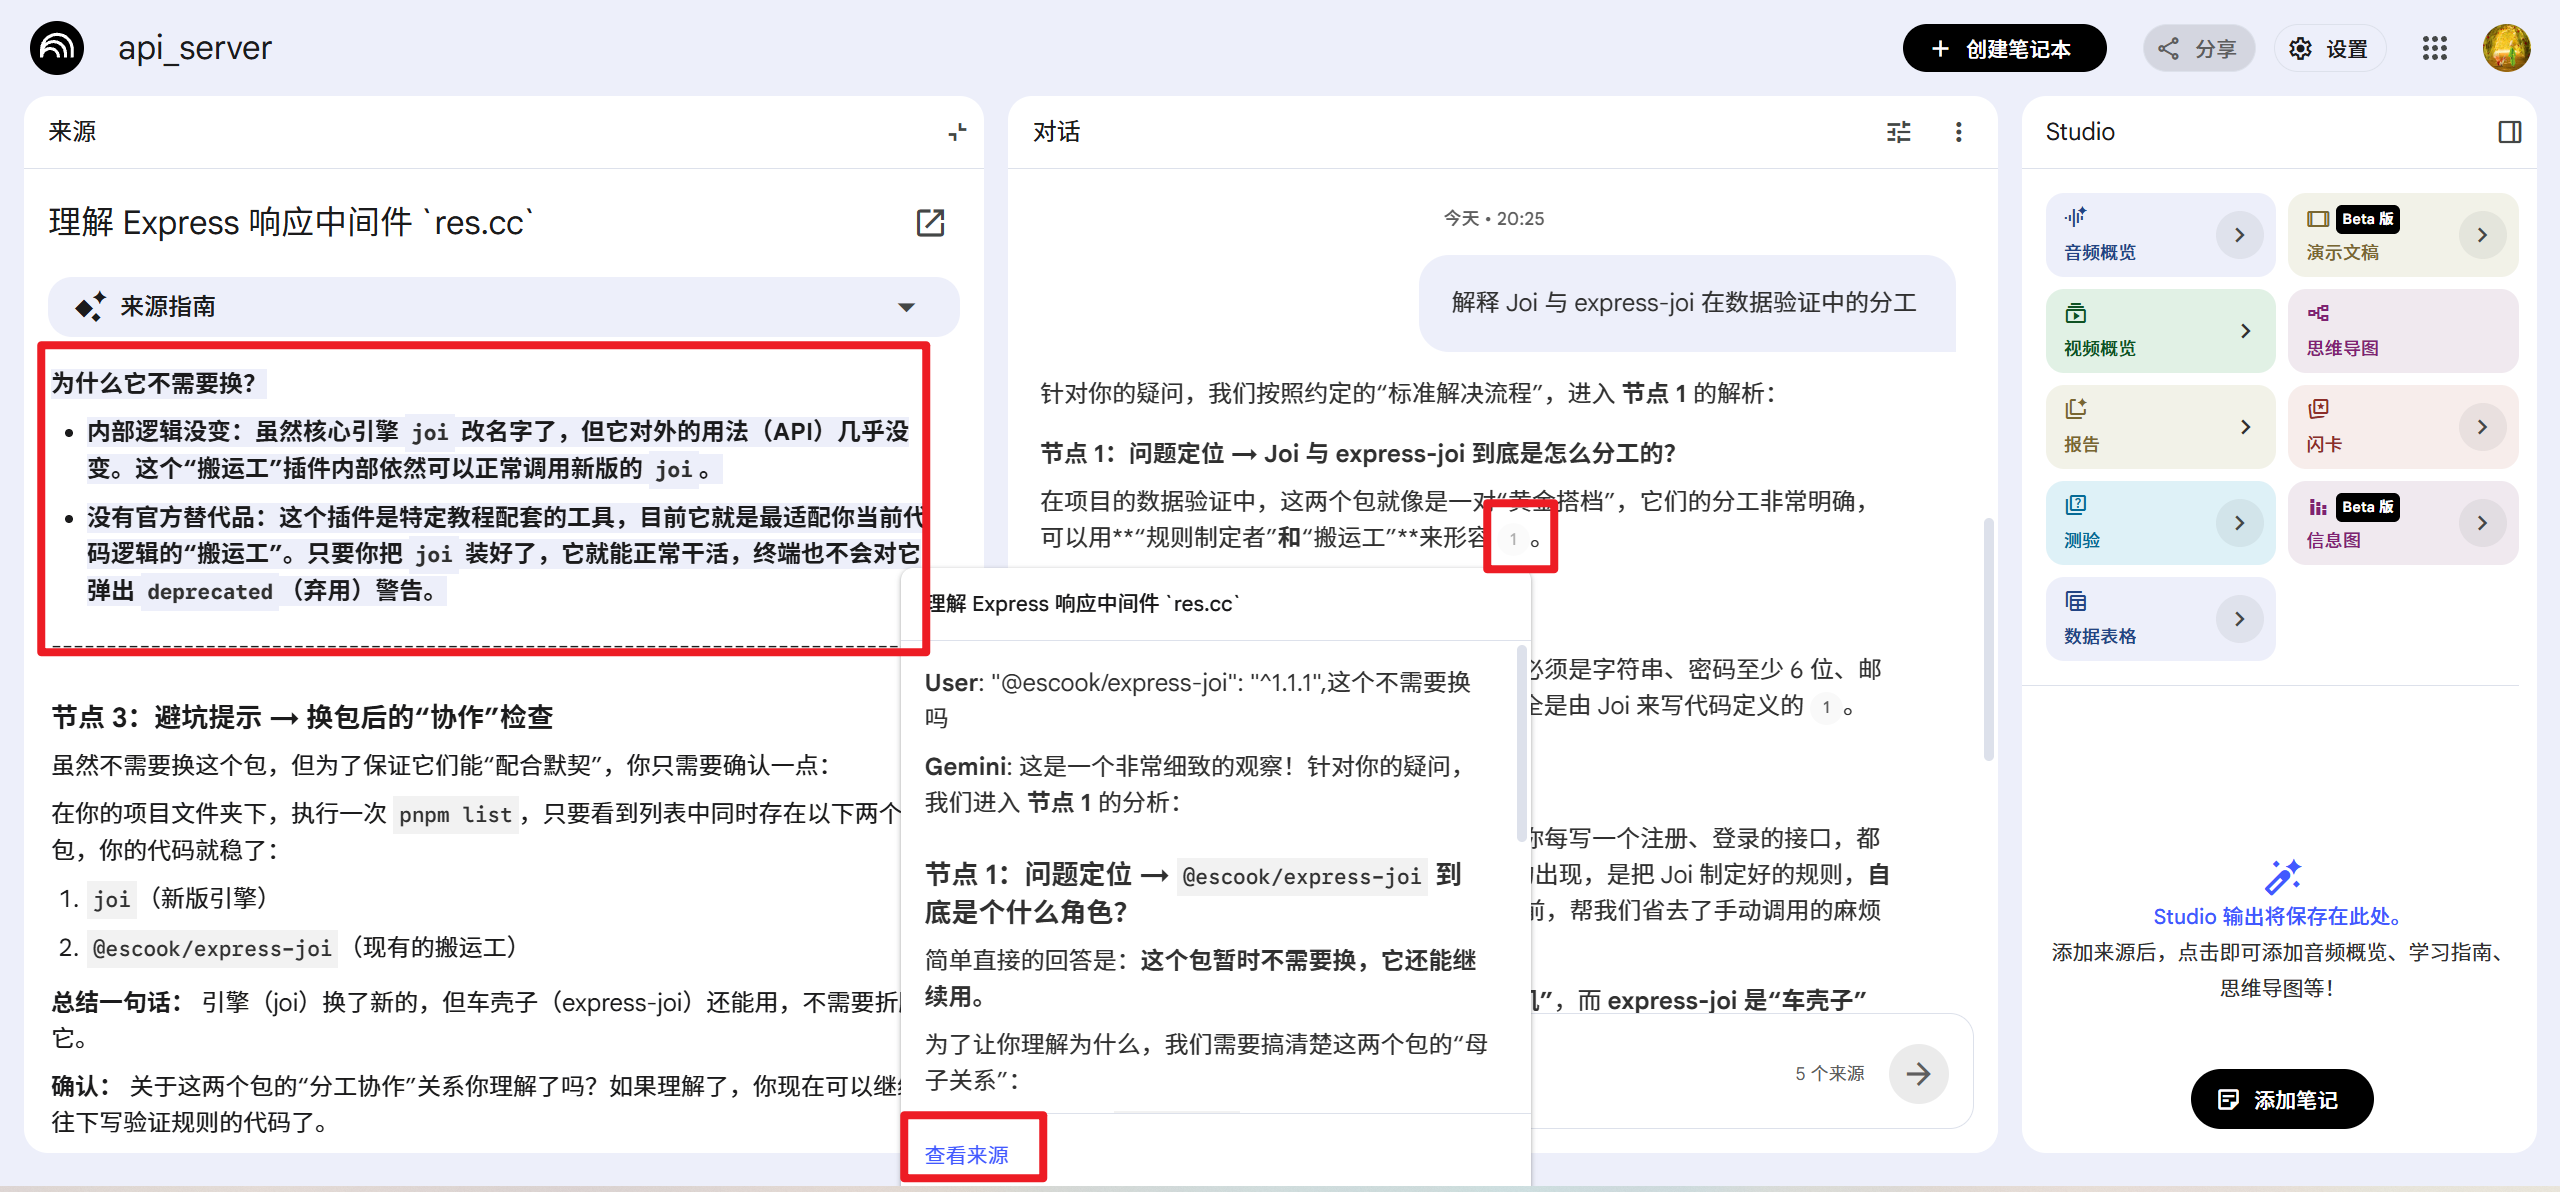Click the 视频概览 card
Viewport: 2560px width, 1192px height.
tap(2160, 331)
